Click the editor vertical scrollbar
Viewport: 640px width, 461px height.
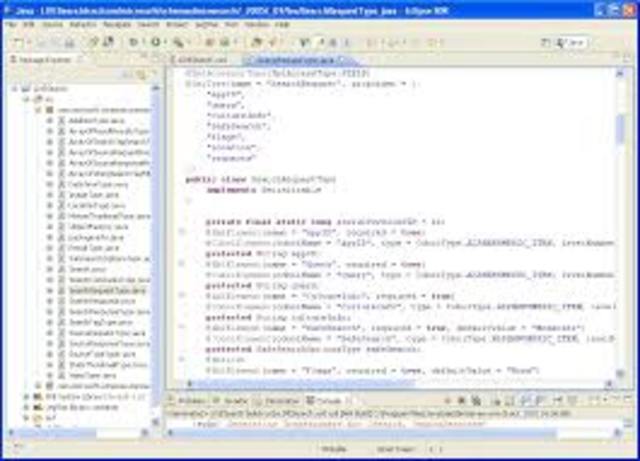620,225
